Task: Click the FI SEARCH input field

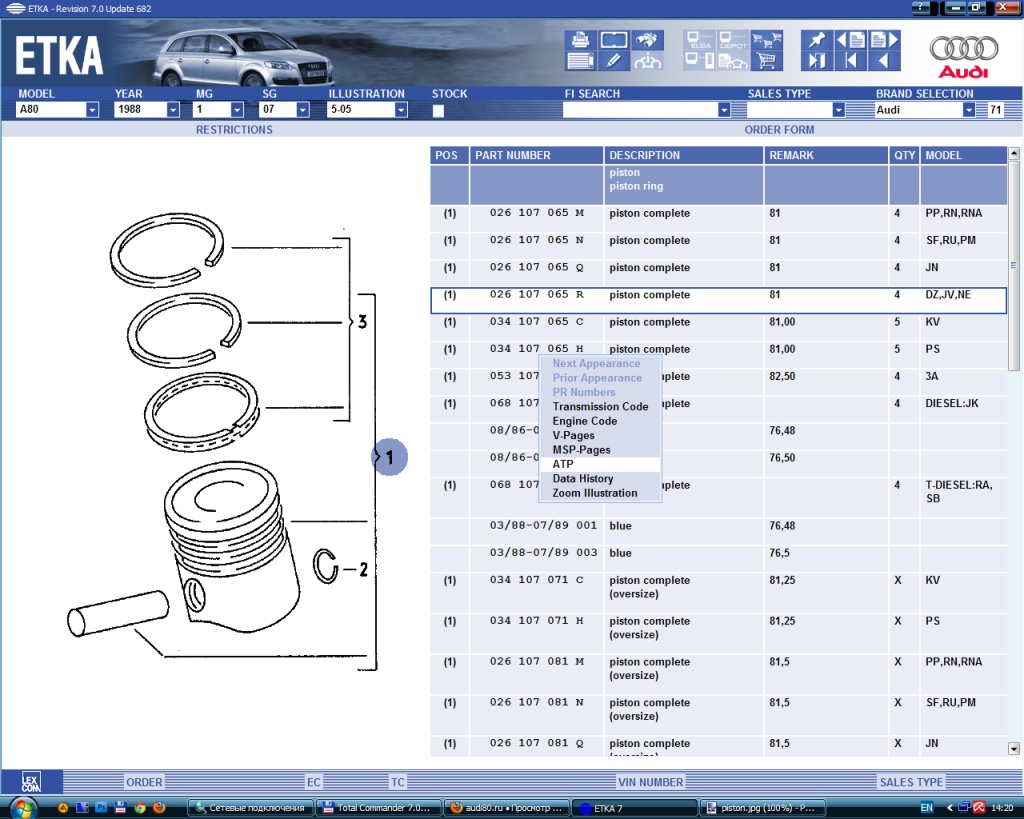Action: tap(640, 110)
